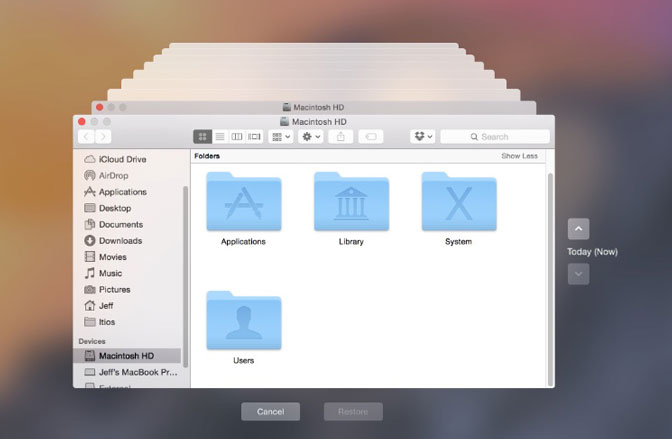This screenshot has width=672, height=439.
Task: Click the sidebar vertical scrollbar
Action: [x=186, y=277]
